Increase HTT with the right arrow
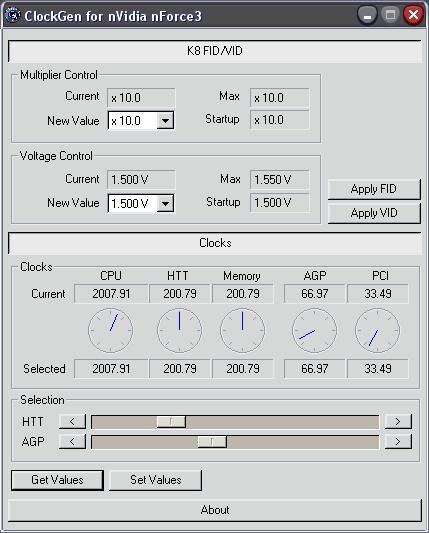 398,422
